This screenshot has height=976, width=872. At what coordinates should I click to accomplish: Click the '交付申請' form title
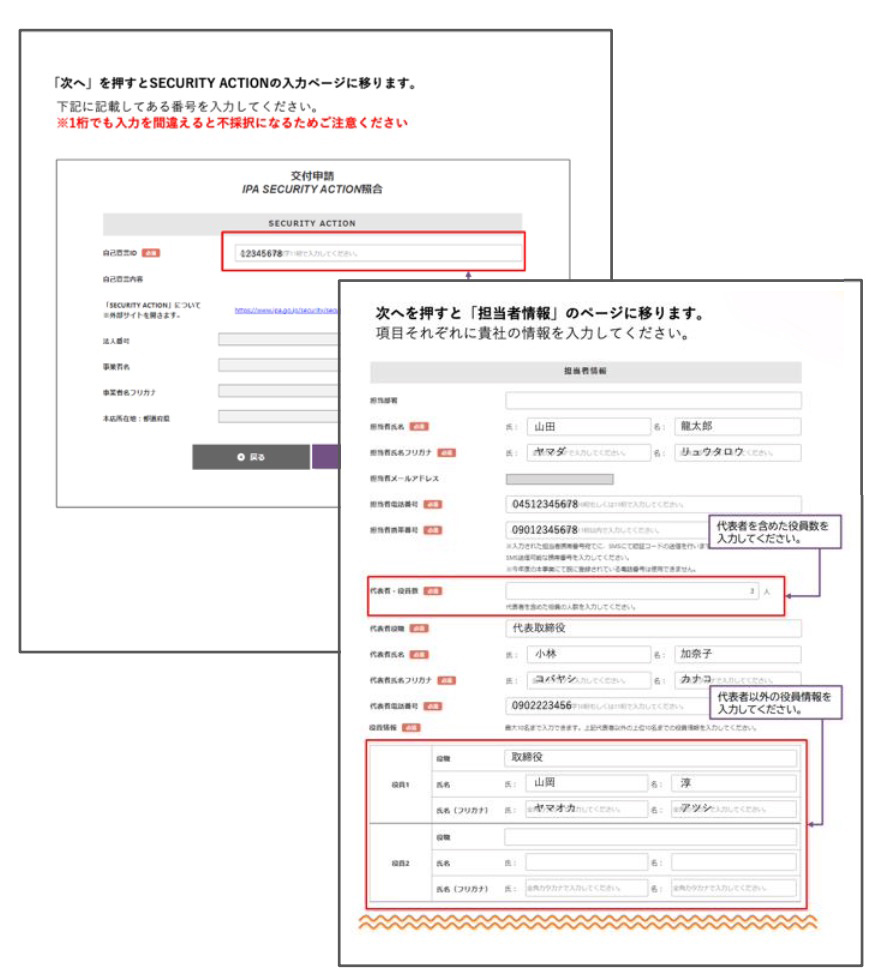click(312, 176)
